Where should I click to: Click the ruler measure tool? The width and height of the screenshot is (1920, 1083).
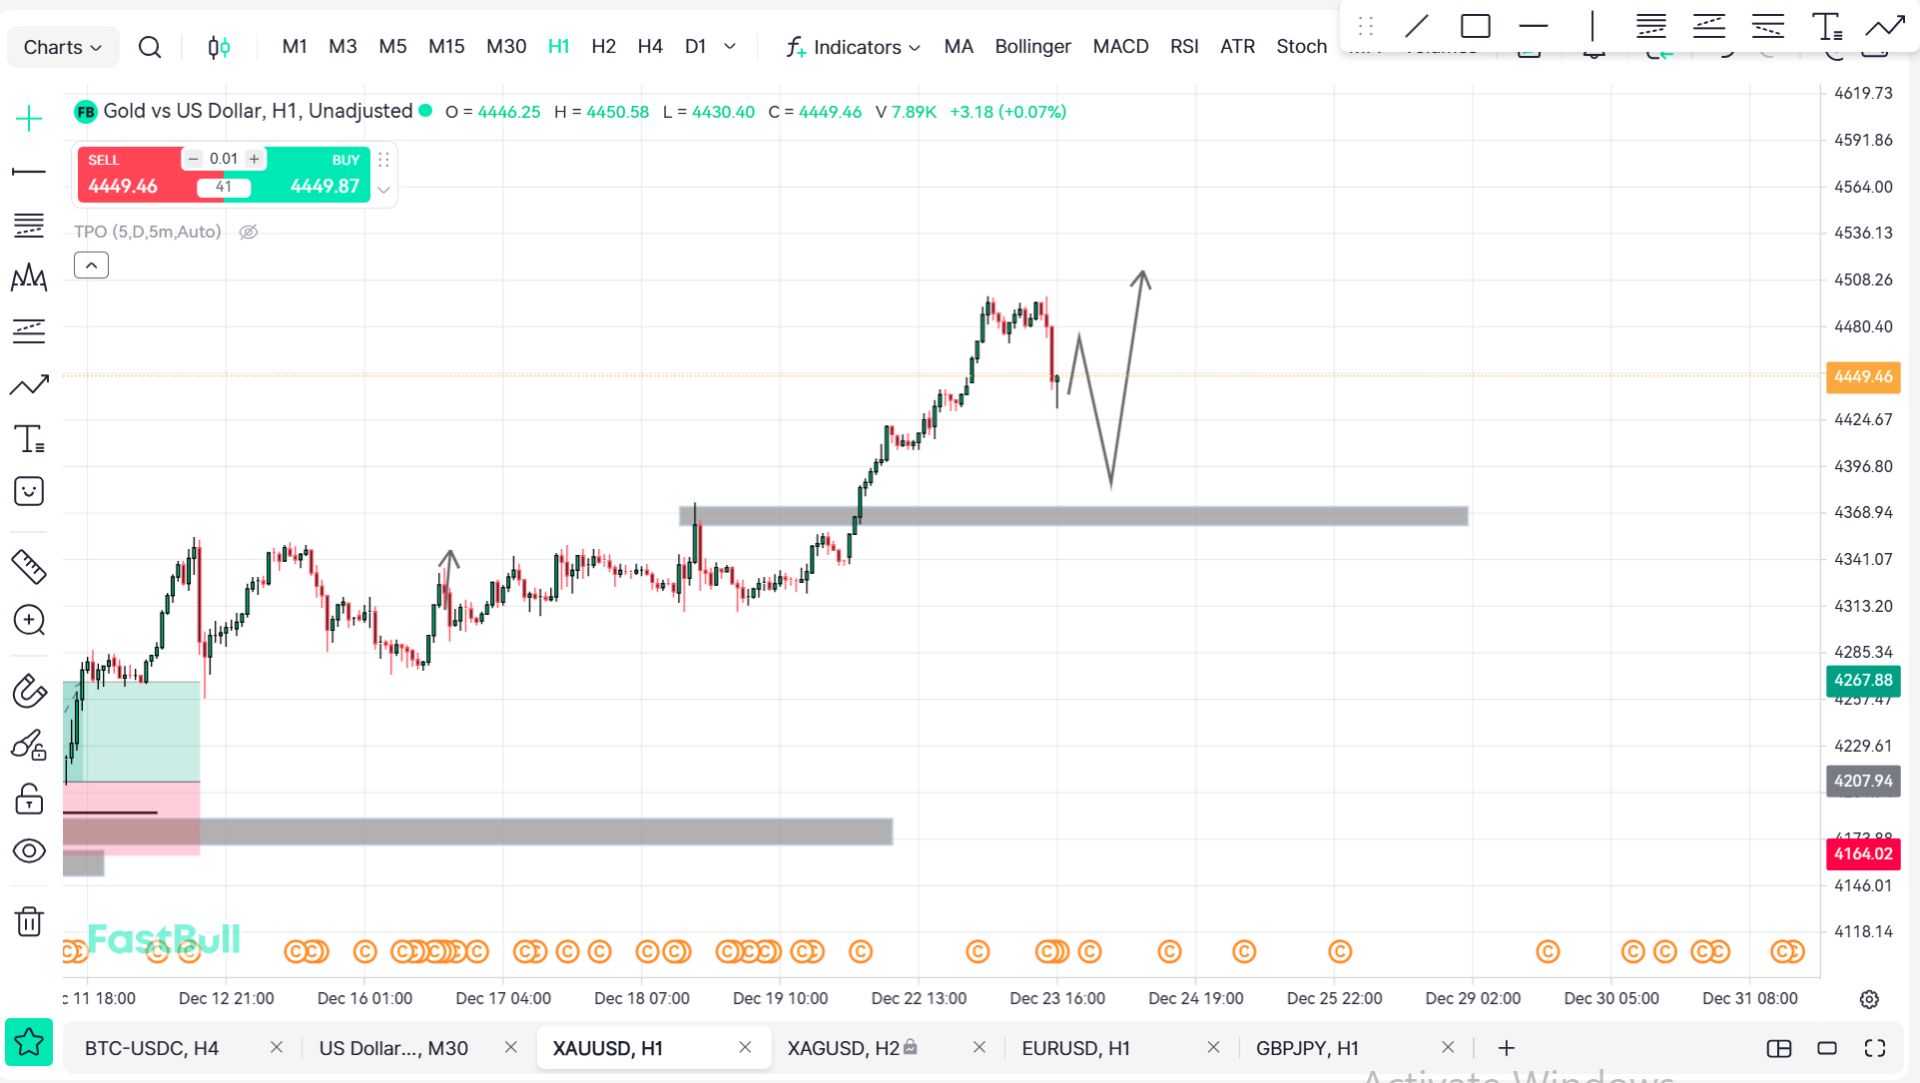(29, 567)
